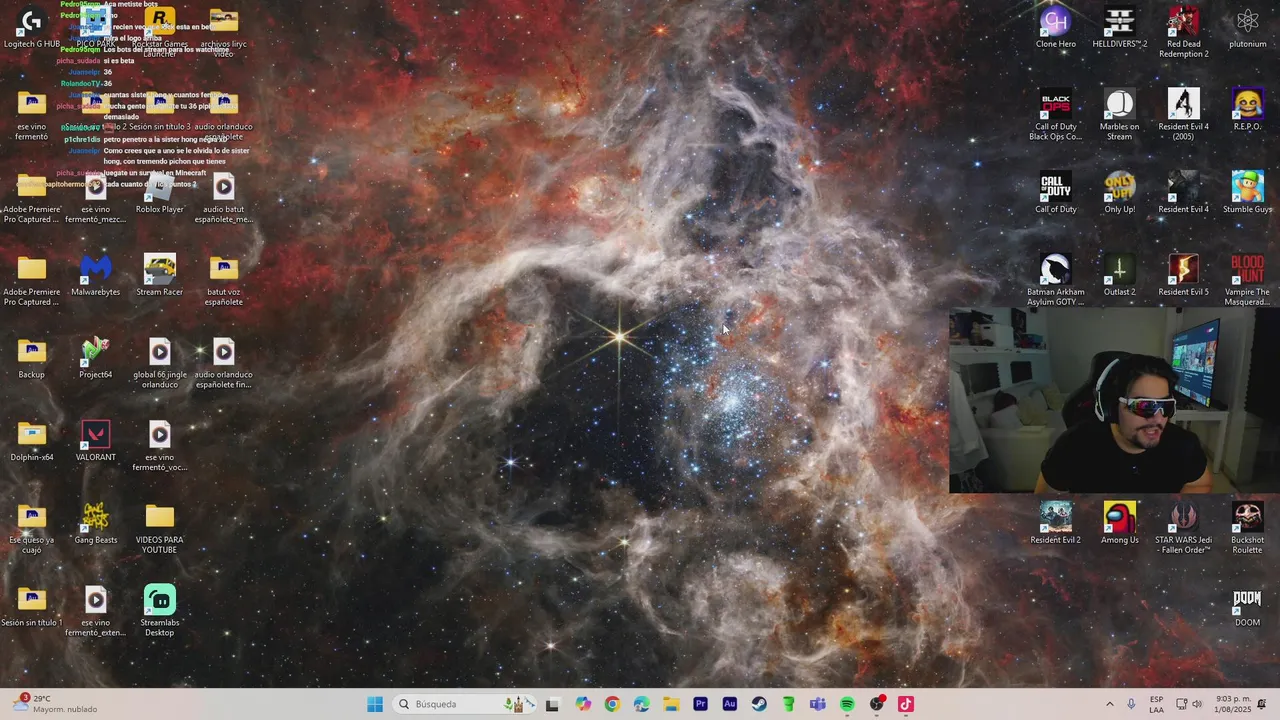Launch STAR WARS Jedi Fallen Order shortcut
The height and width of the screenshot is (720, 1280).
[1184, 530]
